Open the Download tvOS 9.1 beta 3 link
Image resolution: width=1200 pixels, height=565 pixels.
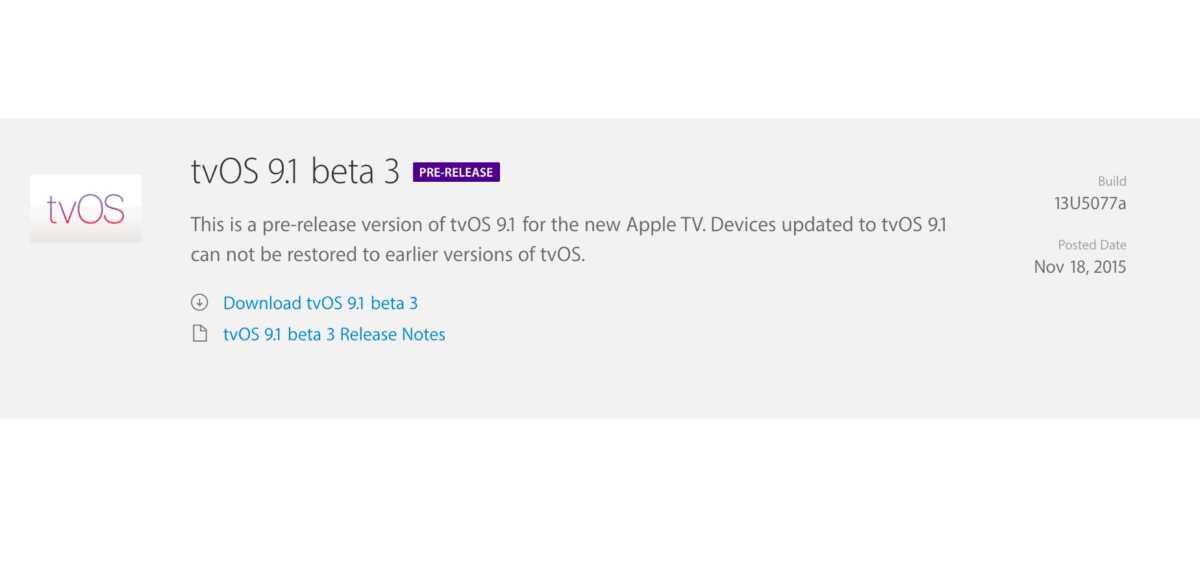[320, 303]
